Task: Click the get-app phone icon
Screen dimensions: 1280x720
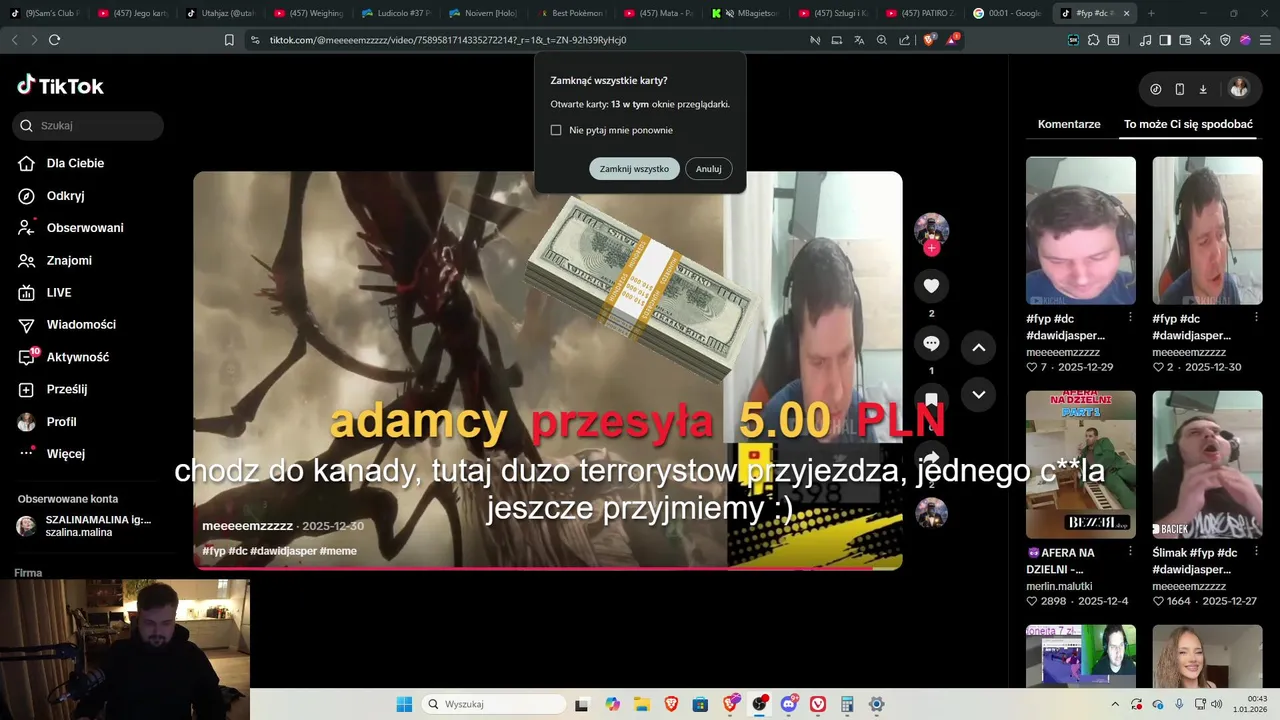Action: tap(1179, 89)
